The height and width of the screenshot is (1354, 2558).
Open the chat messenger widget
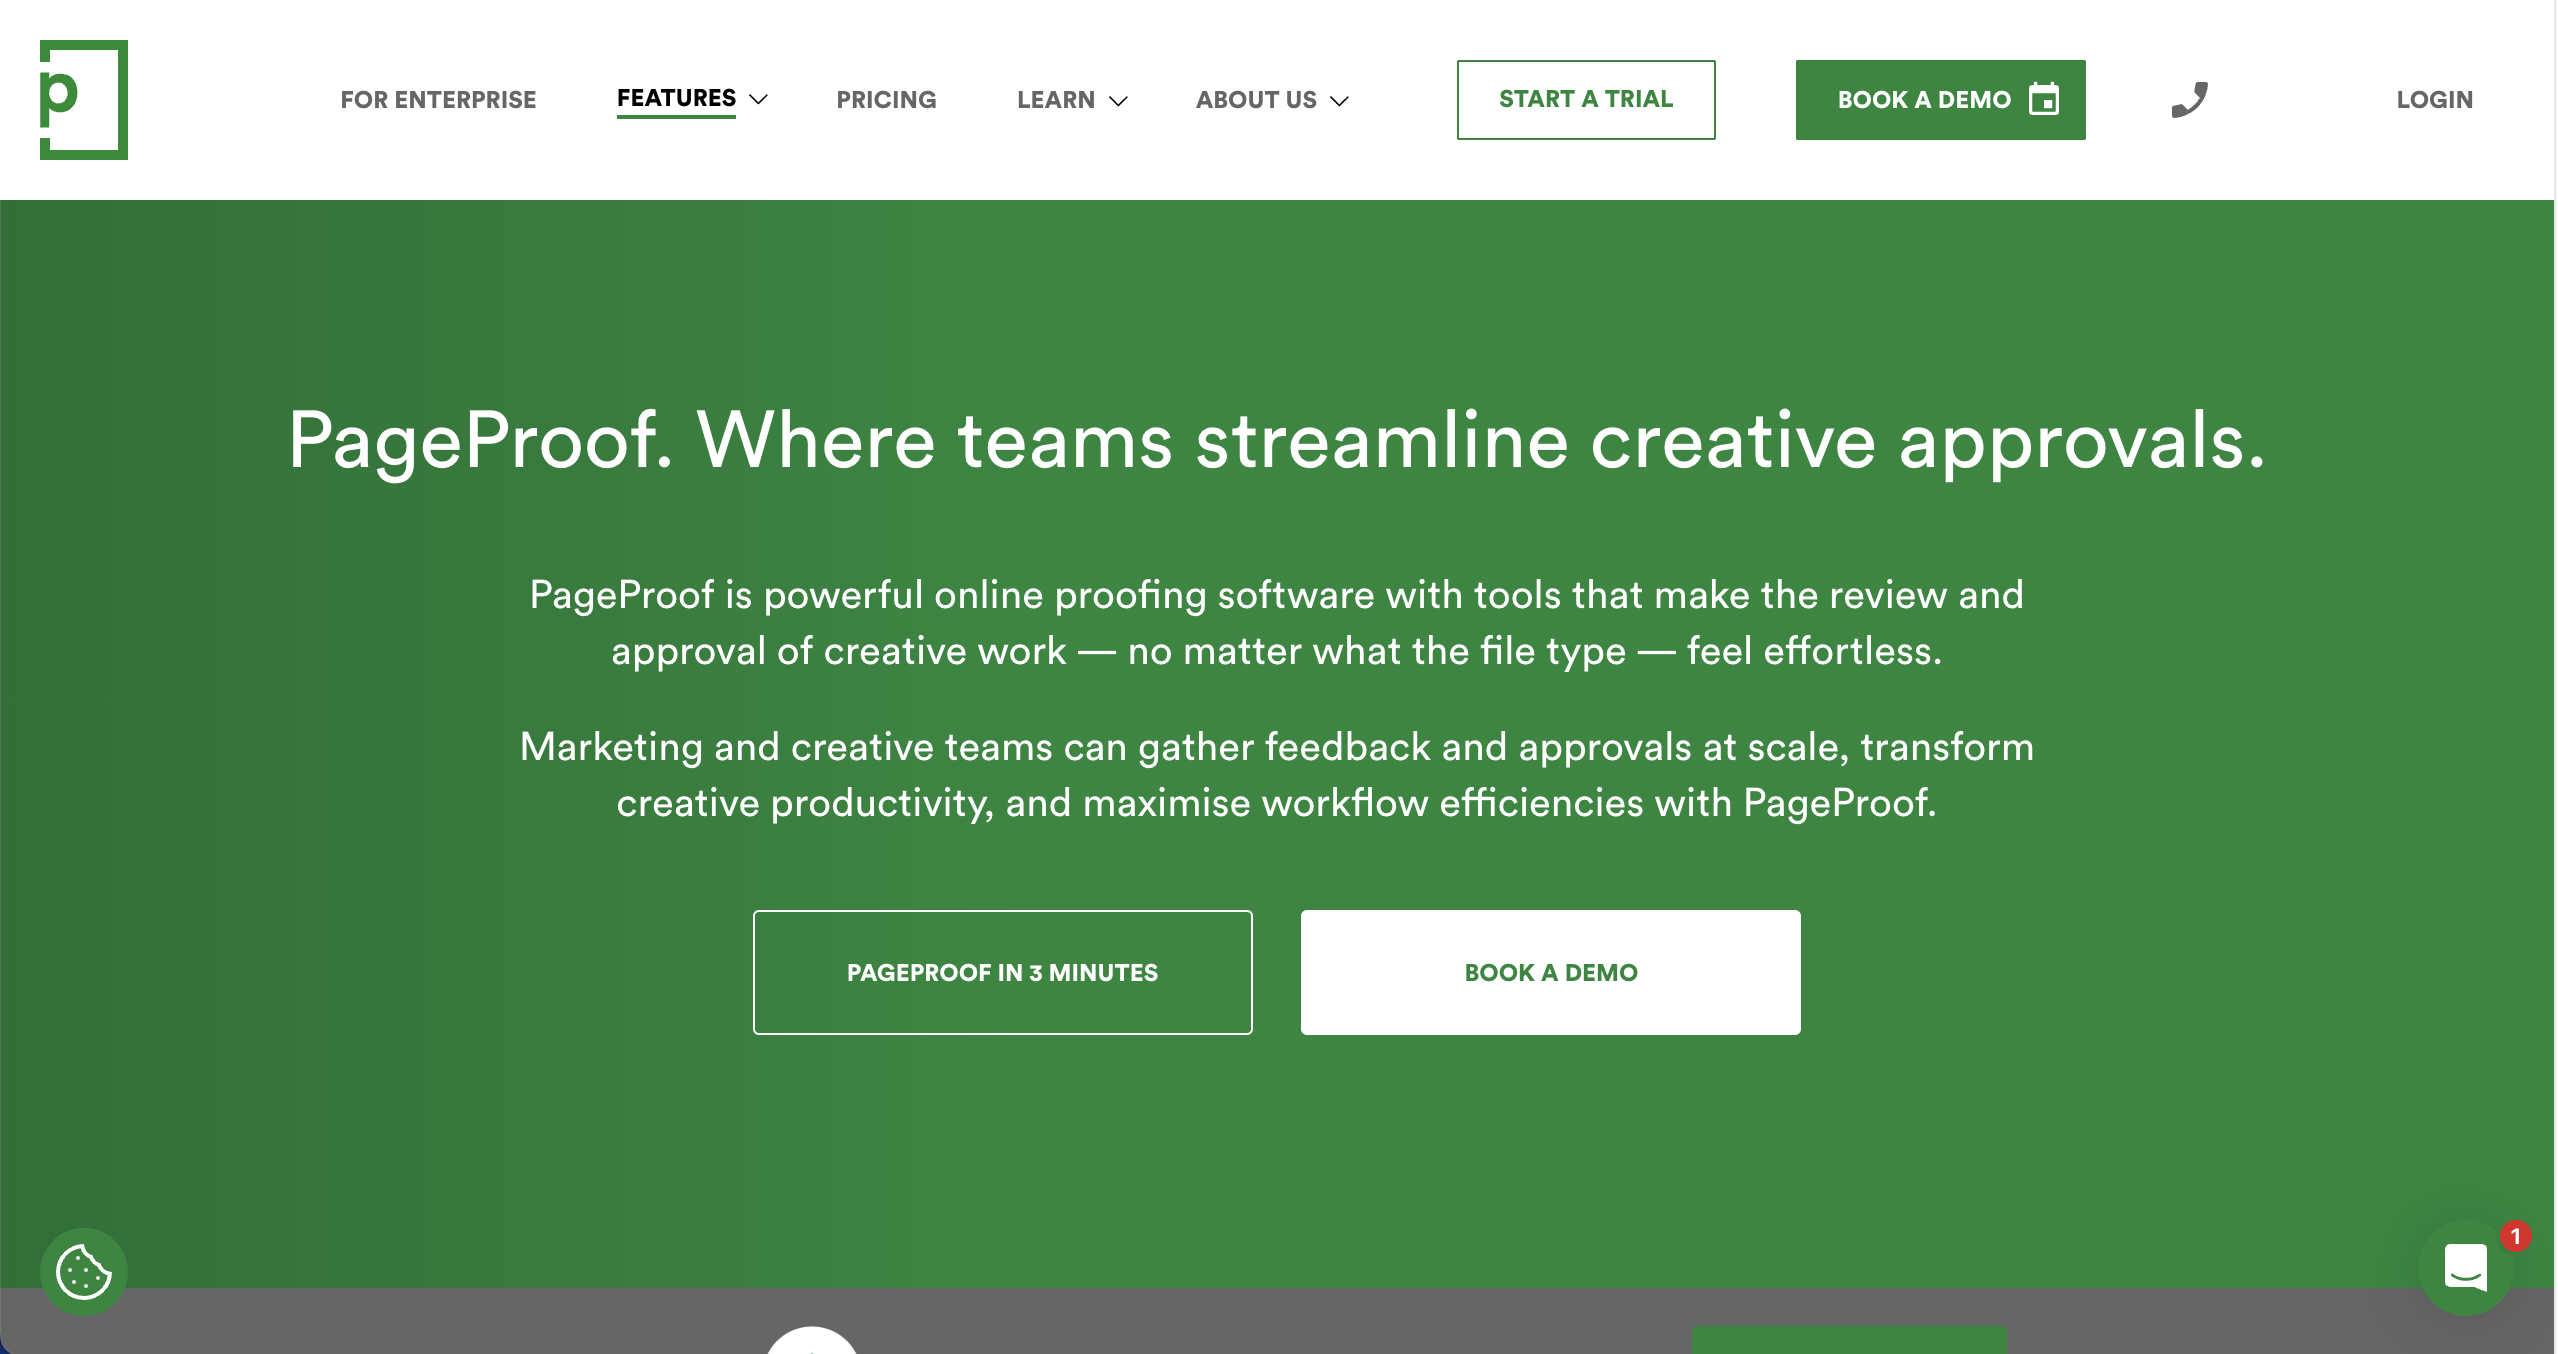point(2465,1268)
